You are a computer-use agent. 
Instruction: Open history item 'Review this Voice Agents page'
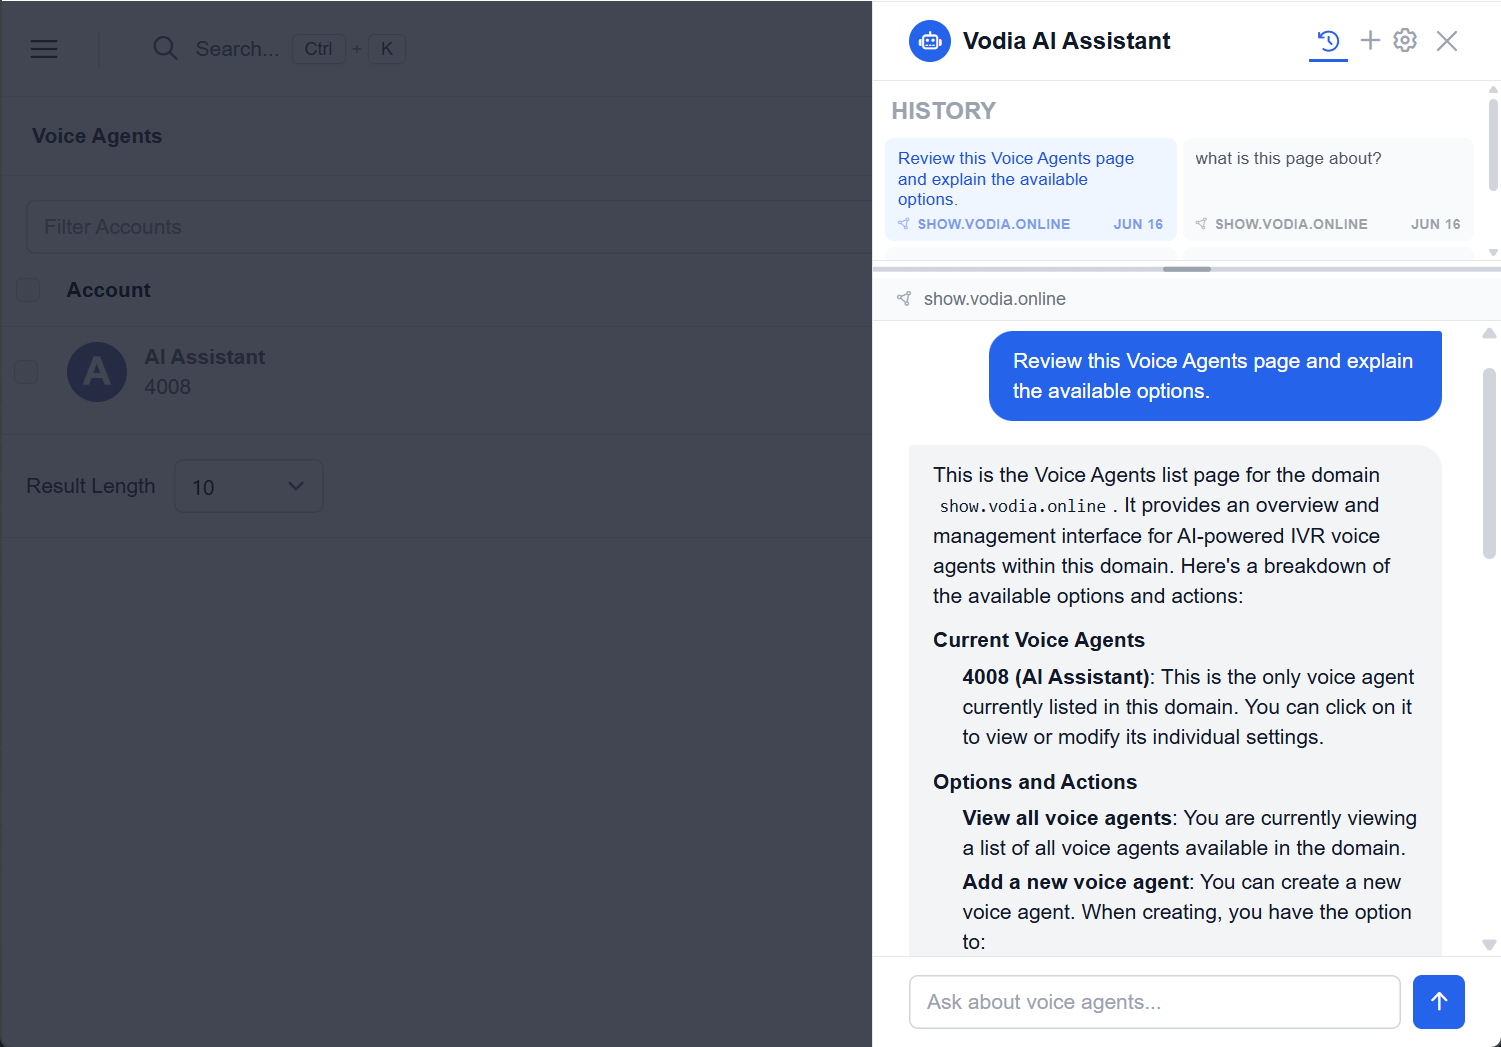point(1030,190)
